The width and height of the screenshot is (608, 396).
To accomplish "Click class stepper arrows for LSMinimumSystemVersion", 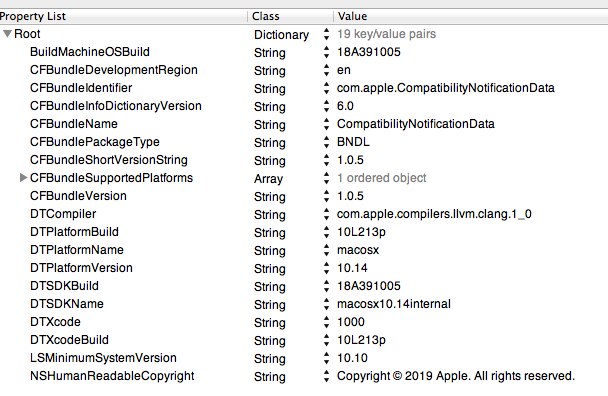I will pyautogui.click(x=326, y=358).
